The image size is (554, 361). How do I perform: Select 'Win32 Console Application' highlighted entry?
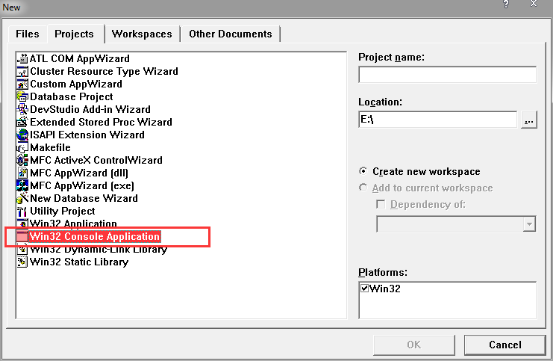(x=95, y=236)
